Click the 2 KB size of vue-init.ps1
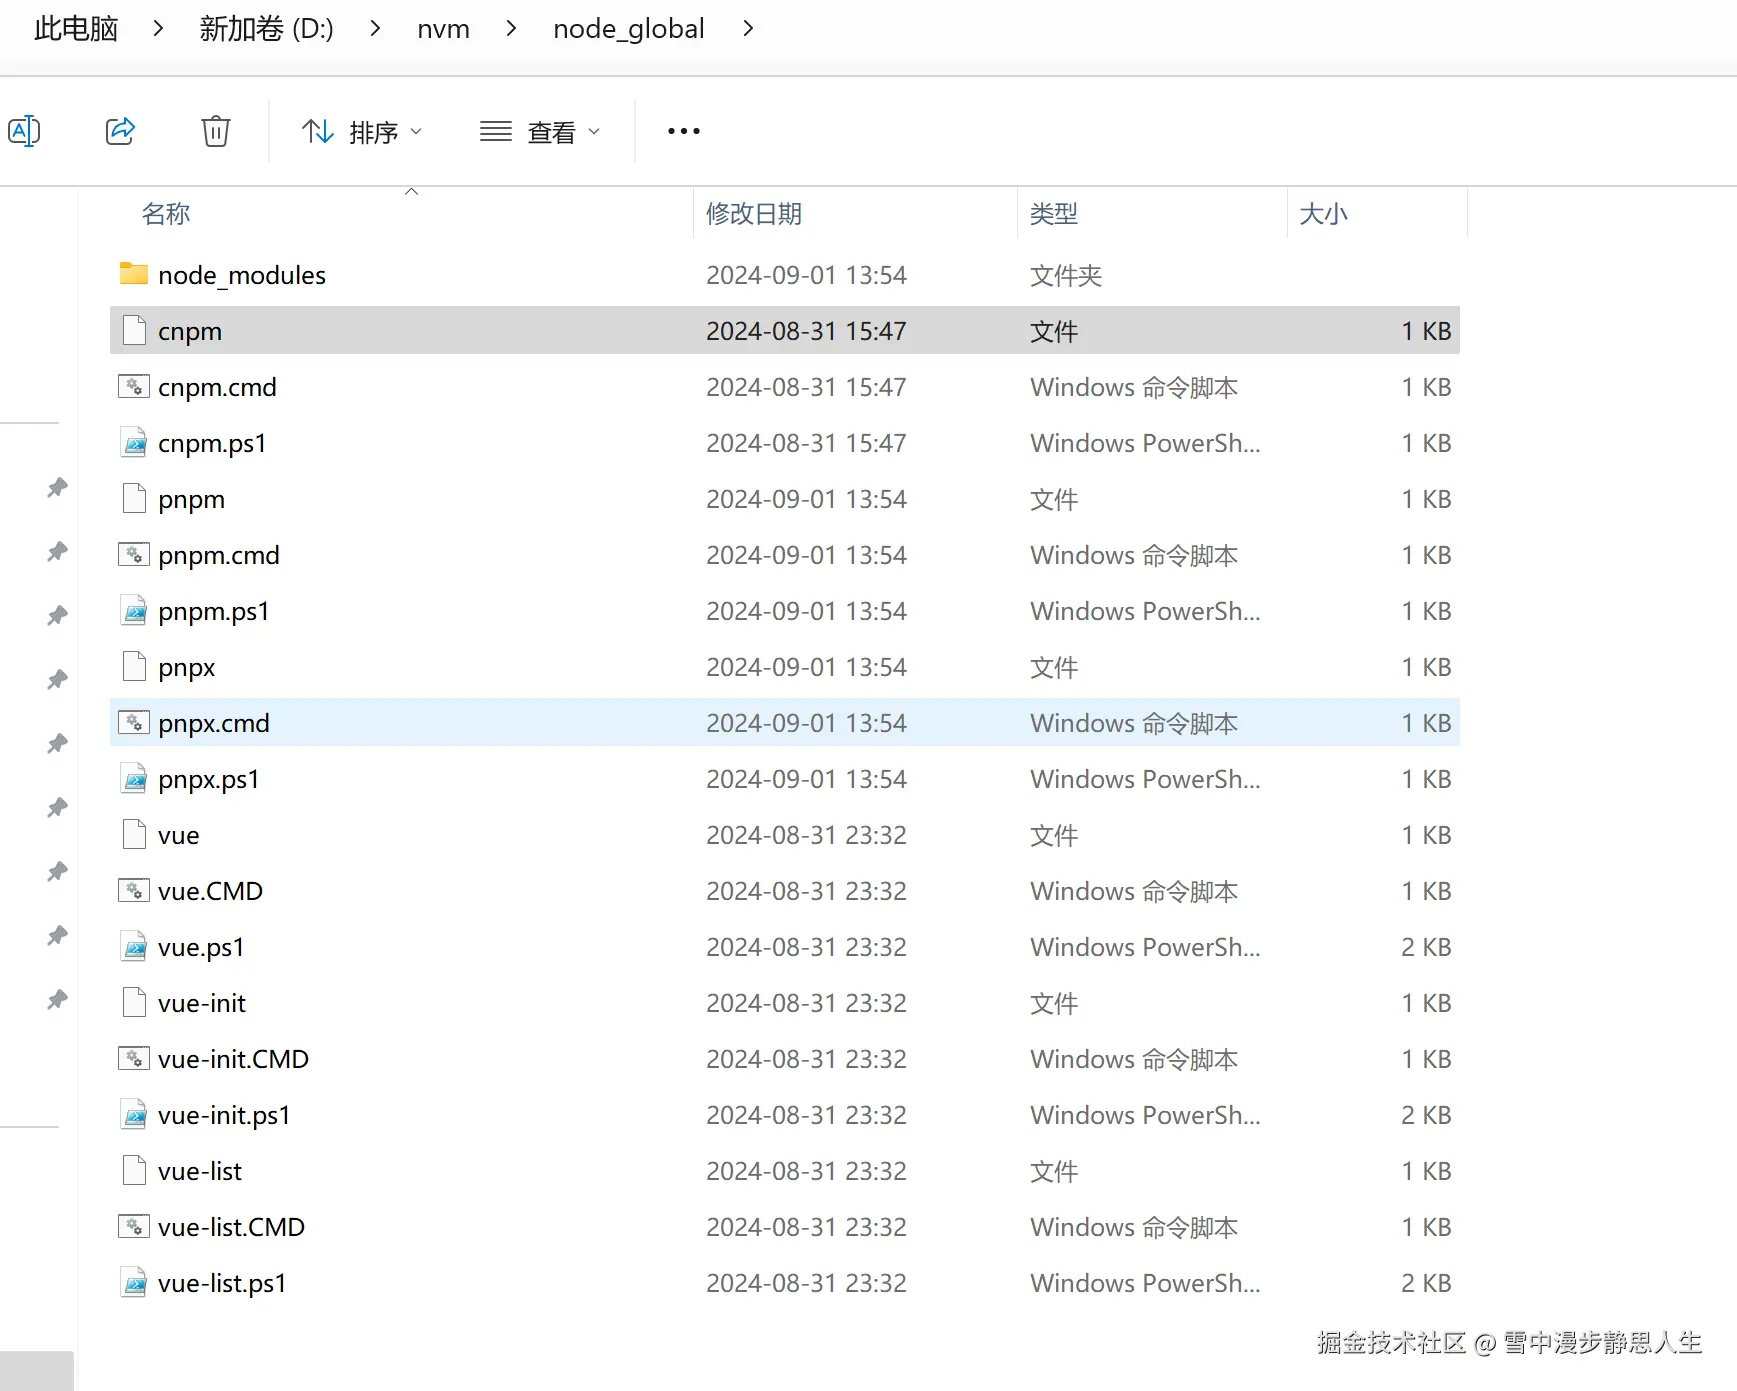Image resolution: width=1737 pixels, height=1391 pixels. [x=1426, y=1115]
